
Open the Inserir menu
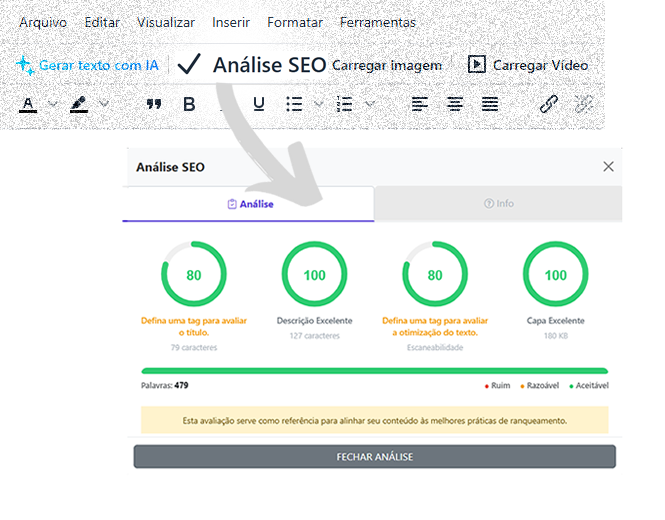coord(231,22)
